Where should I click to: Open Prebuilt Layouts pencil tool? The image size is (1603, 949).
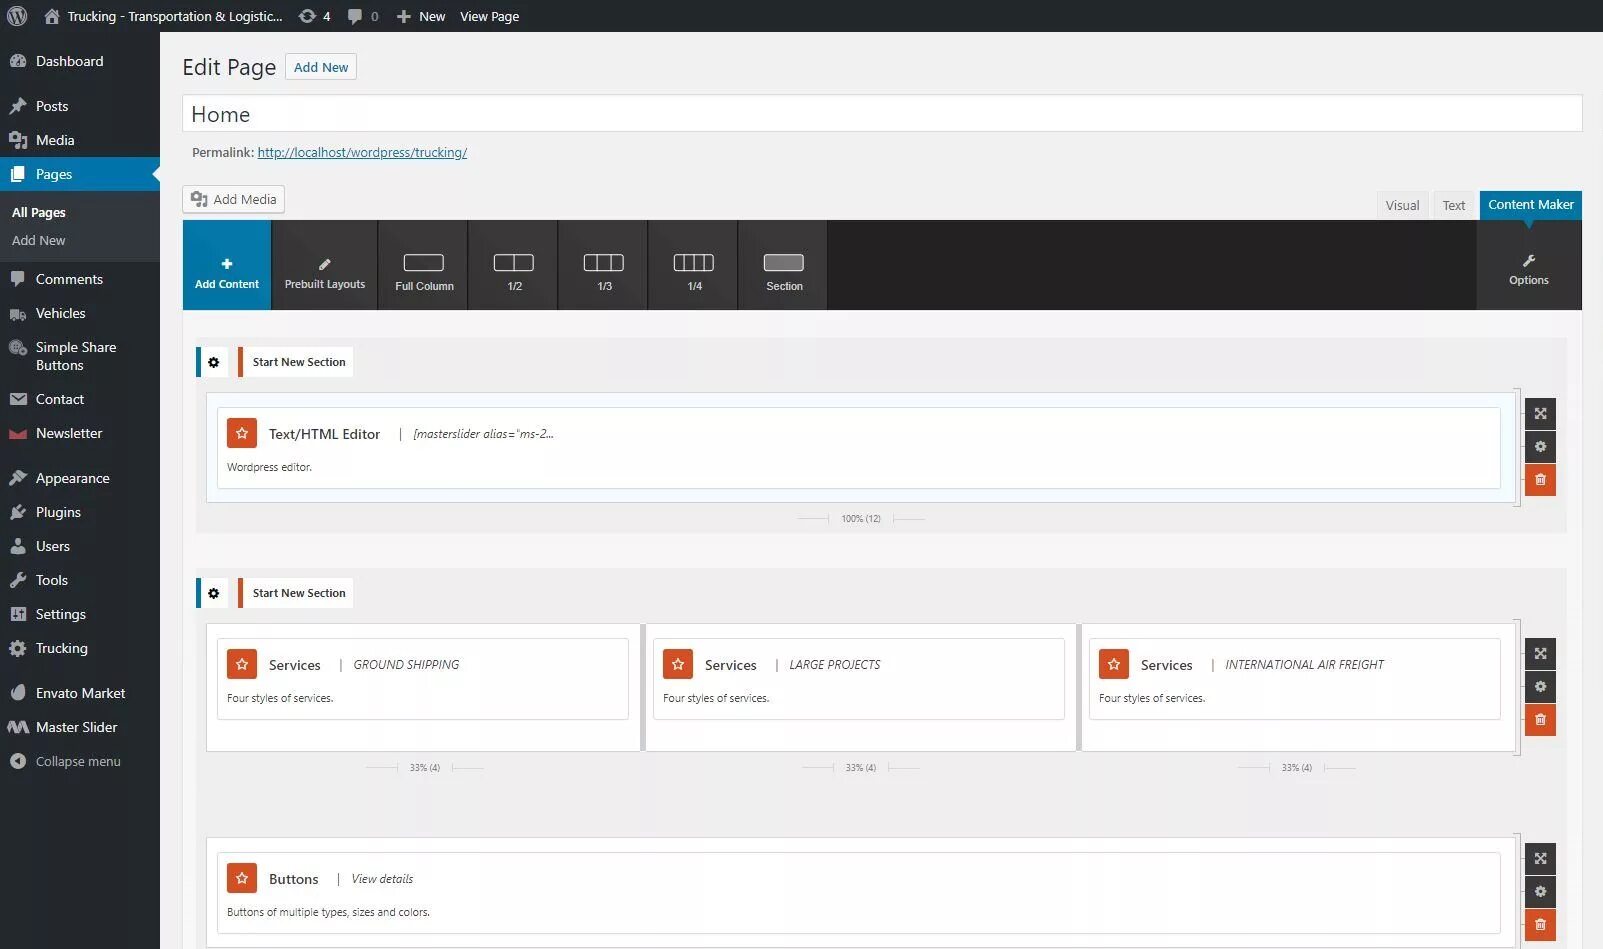tap(324, 265)
